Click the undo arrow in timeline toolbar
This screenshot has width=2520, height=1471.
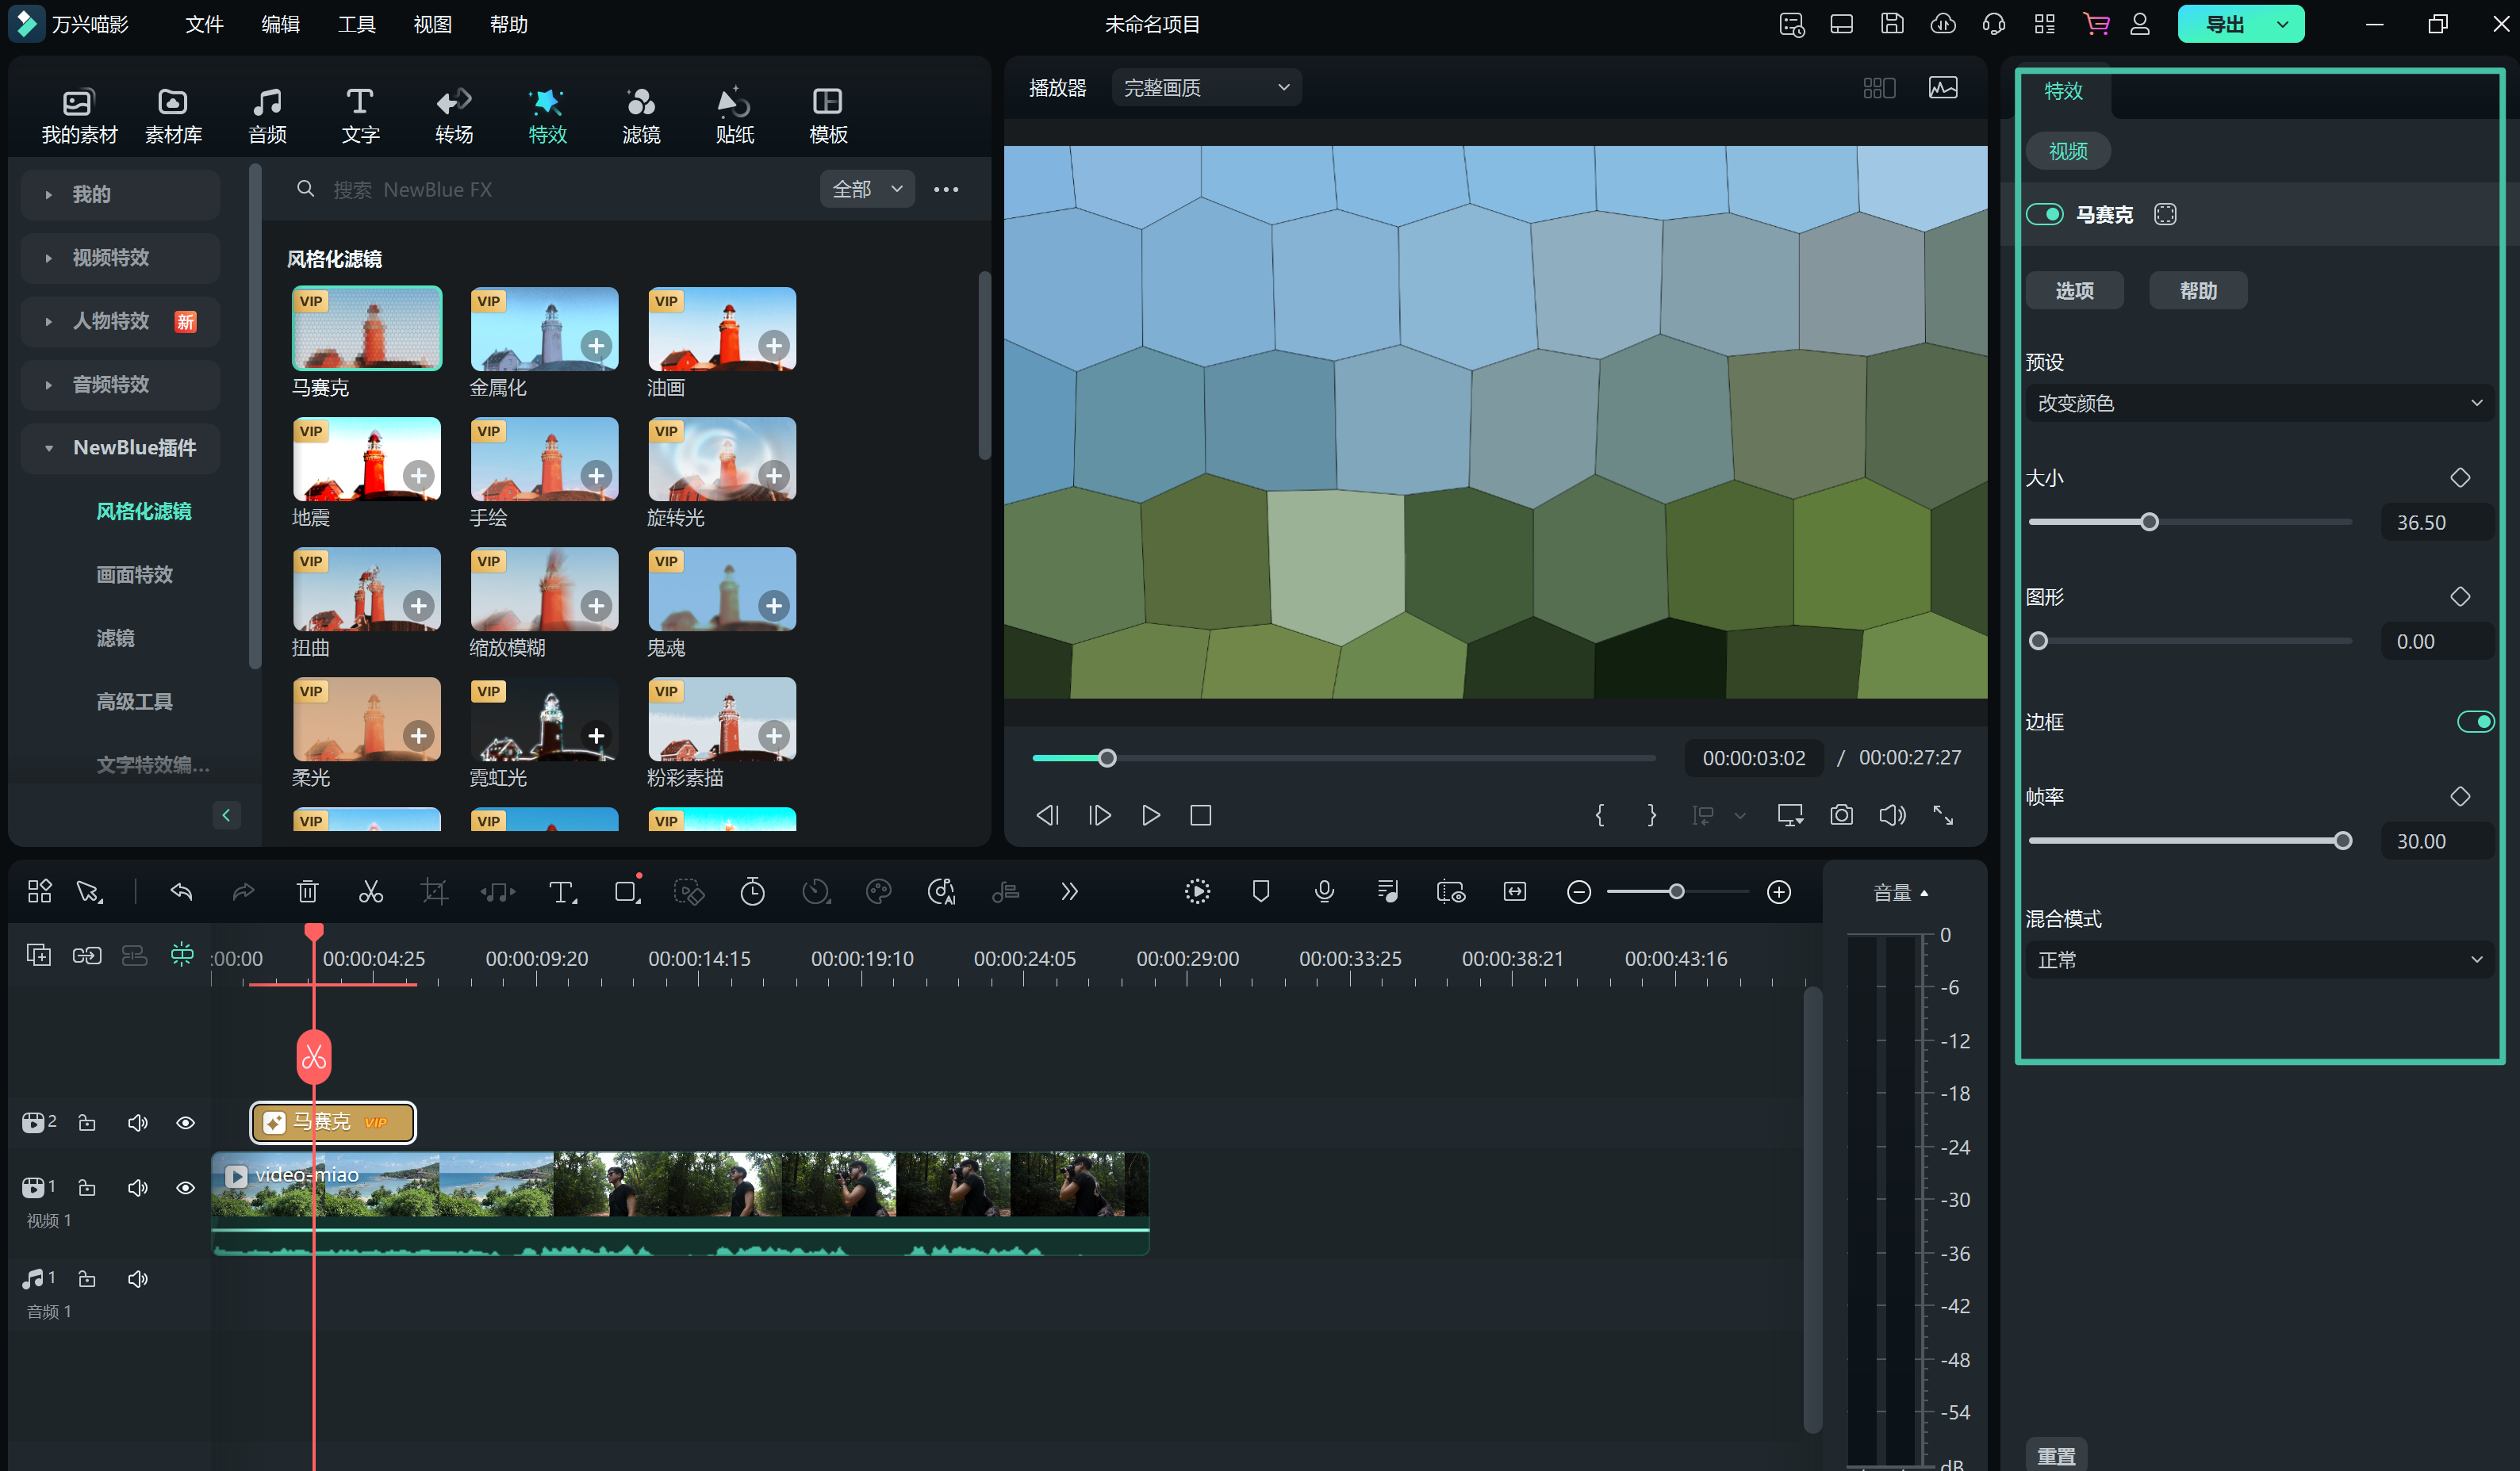(x=181, y=892)
